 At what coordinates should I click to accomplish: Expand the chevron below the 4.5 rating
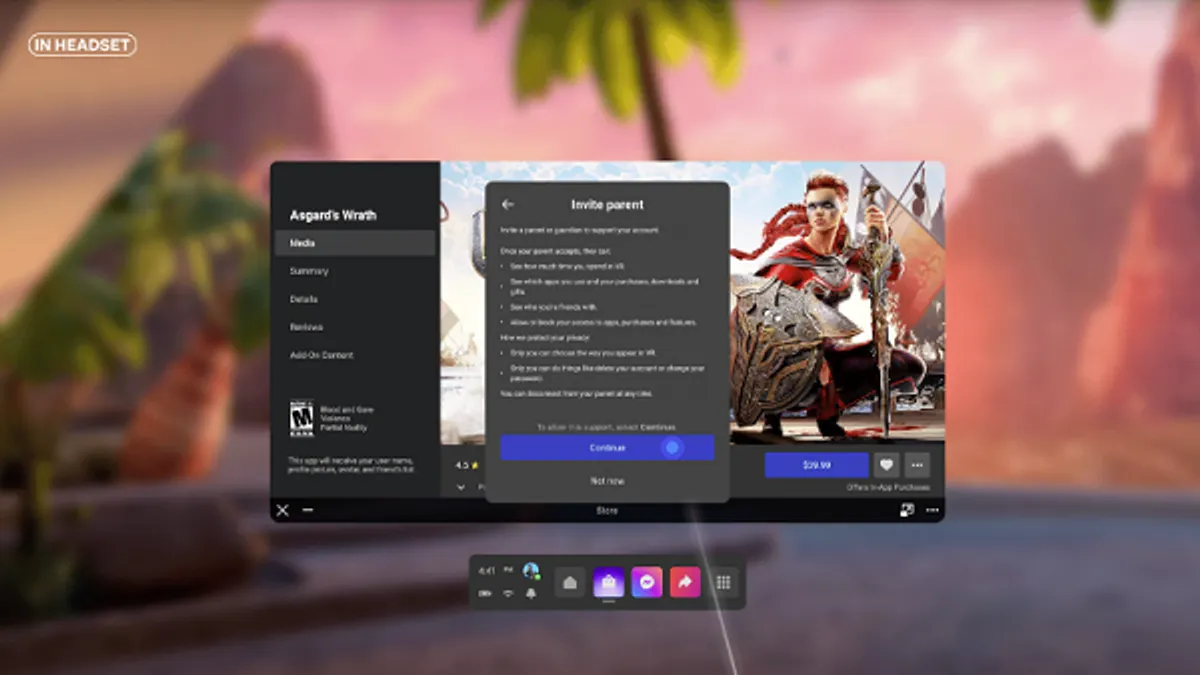(x=461, y=487)
